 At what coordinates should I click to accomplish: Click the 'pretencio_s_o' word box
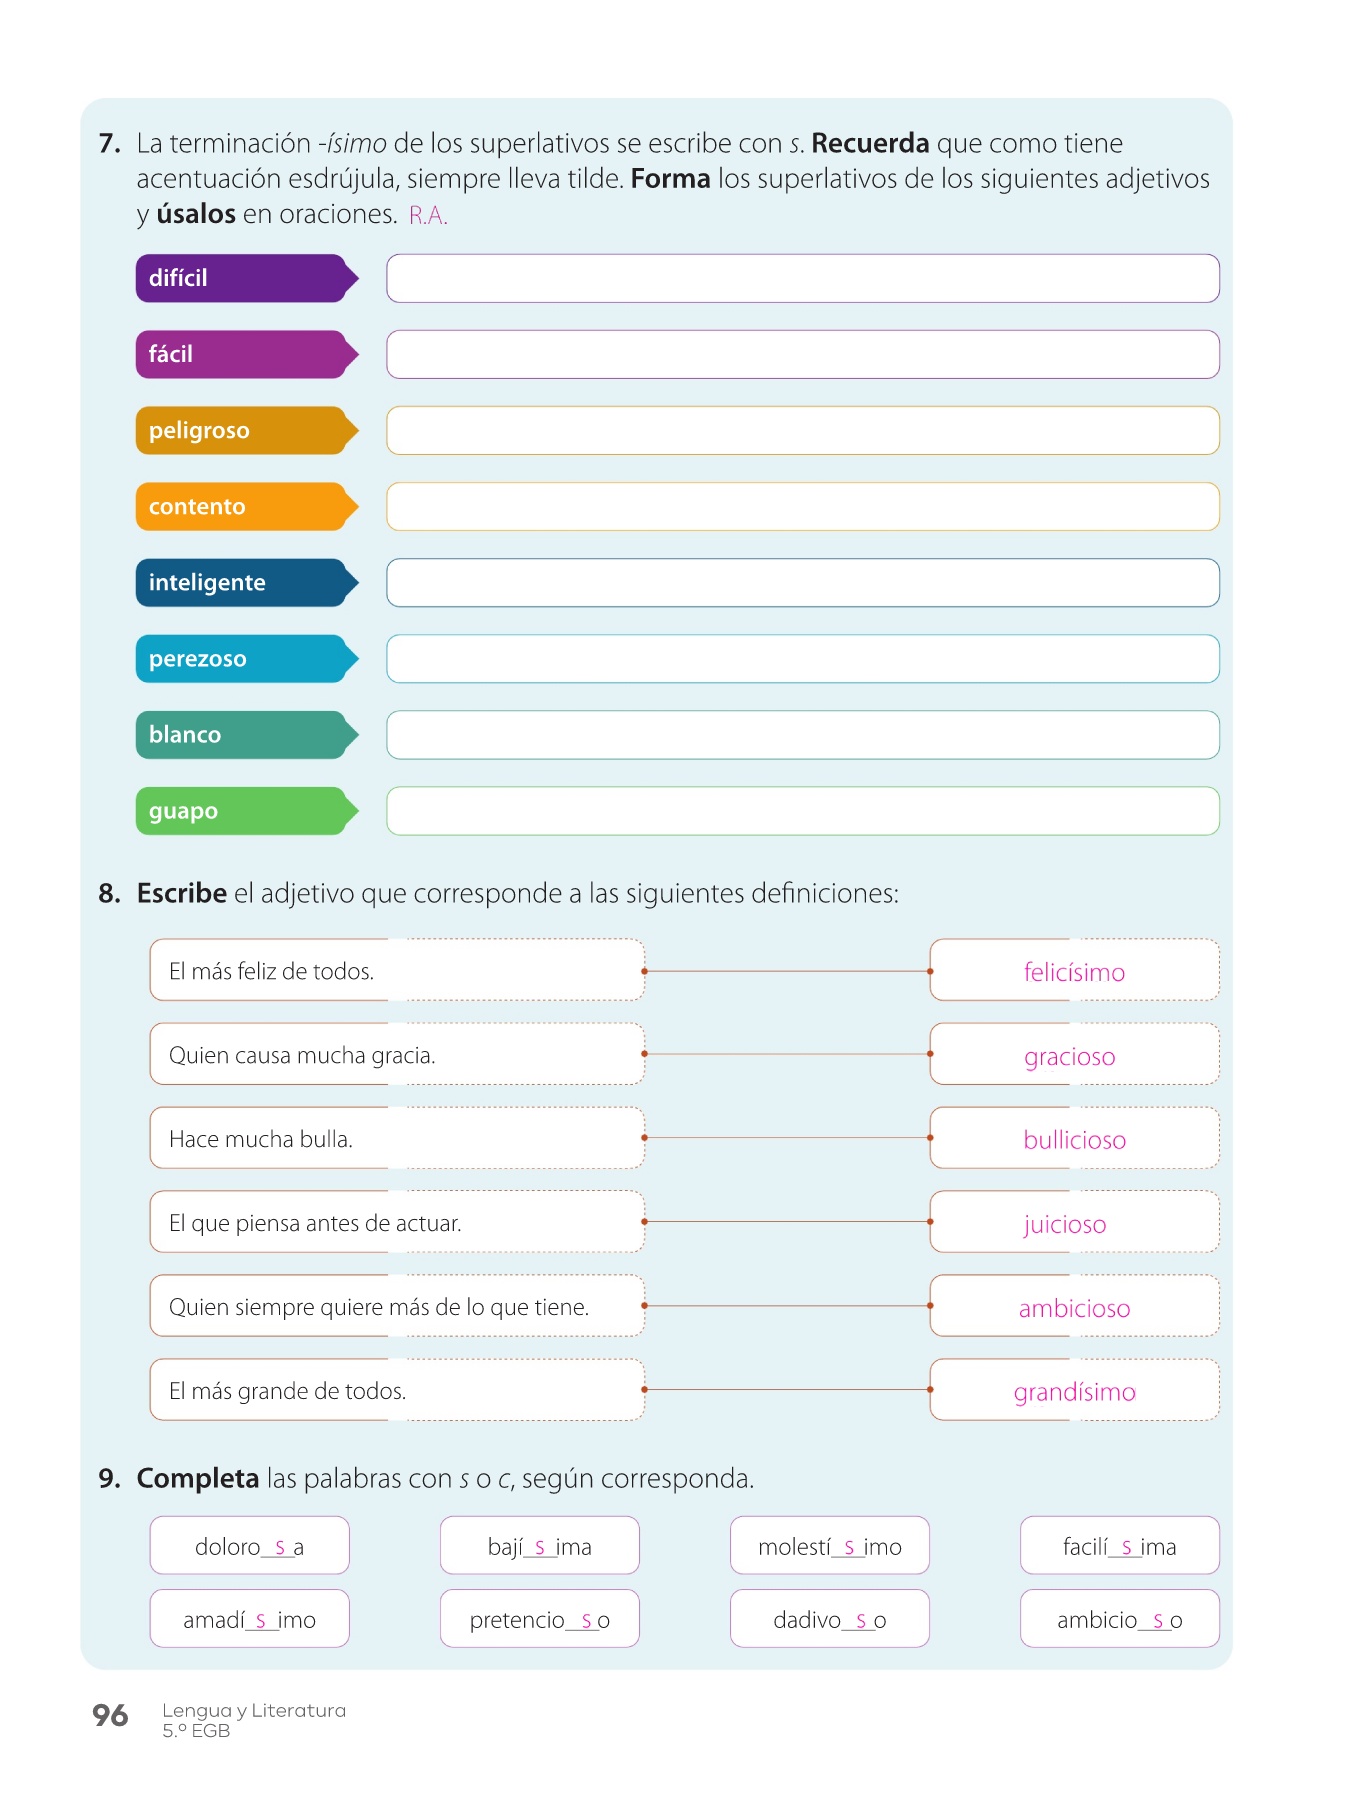coord(539,1619)
